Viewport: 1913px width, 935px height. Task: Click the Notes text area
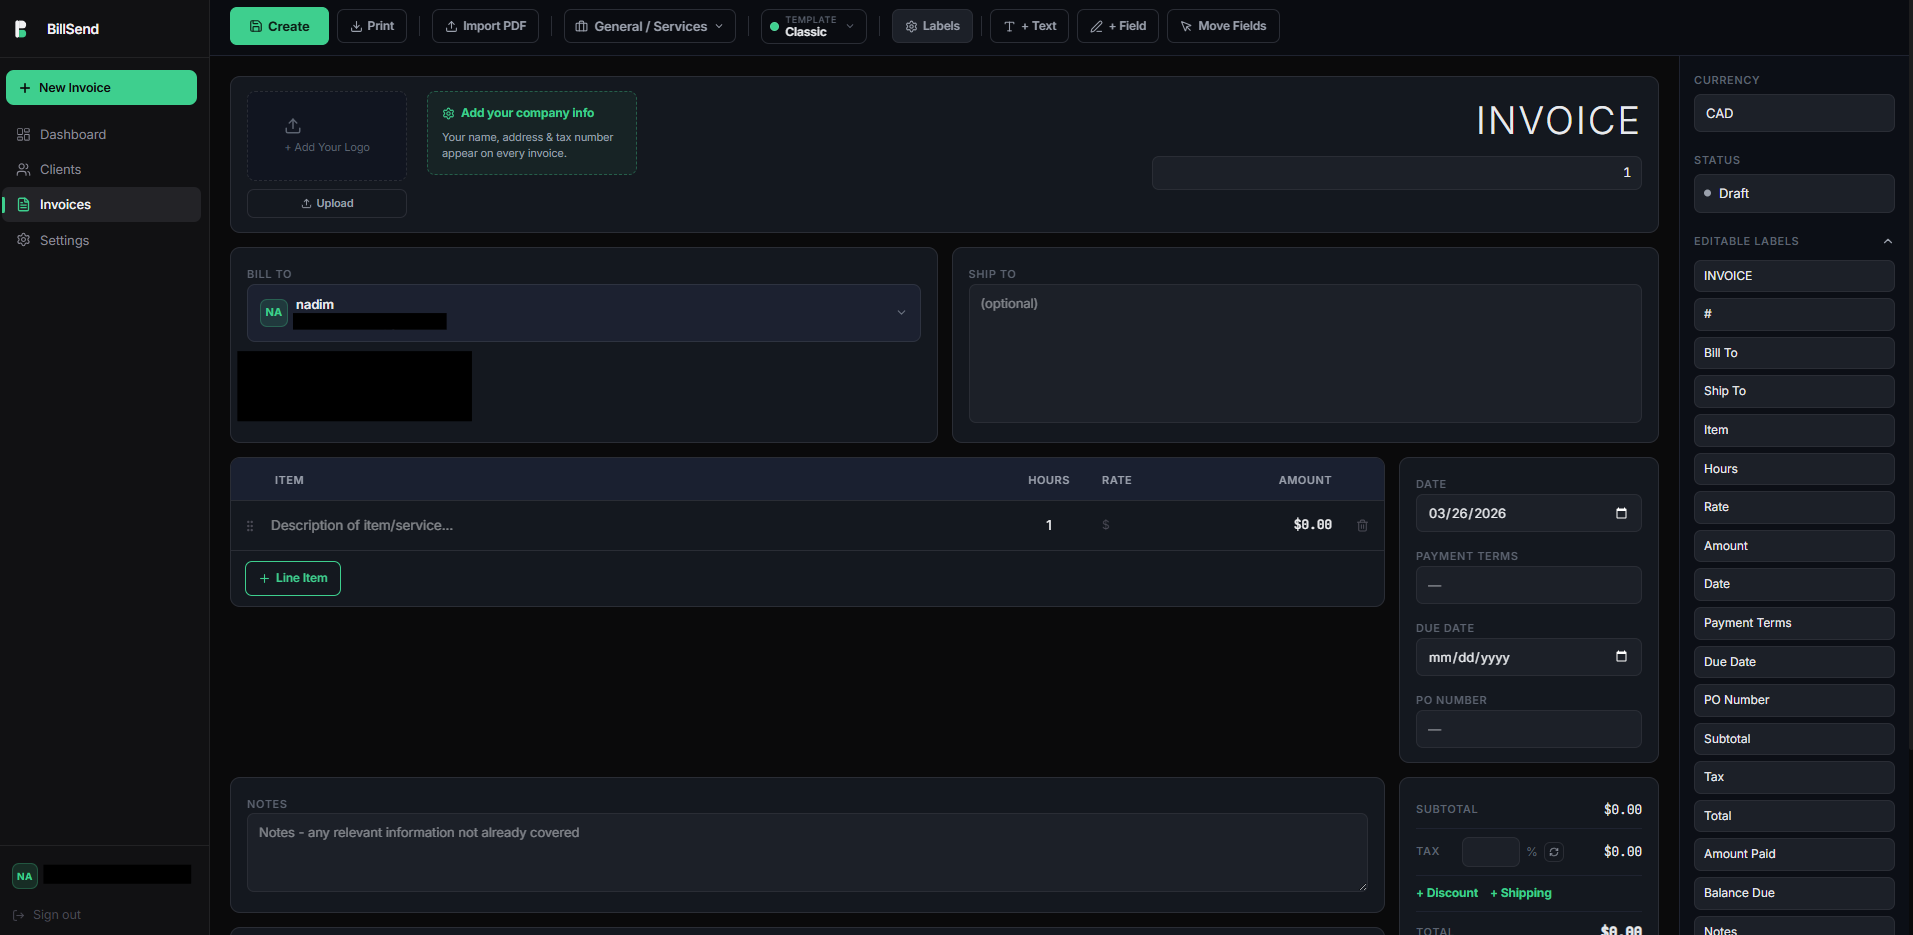[x=807, y=852]
